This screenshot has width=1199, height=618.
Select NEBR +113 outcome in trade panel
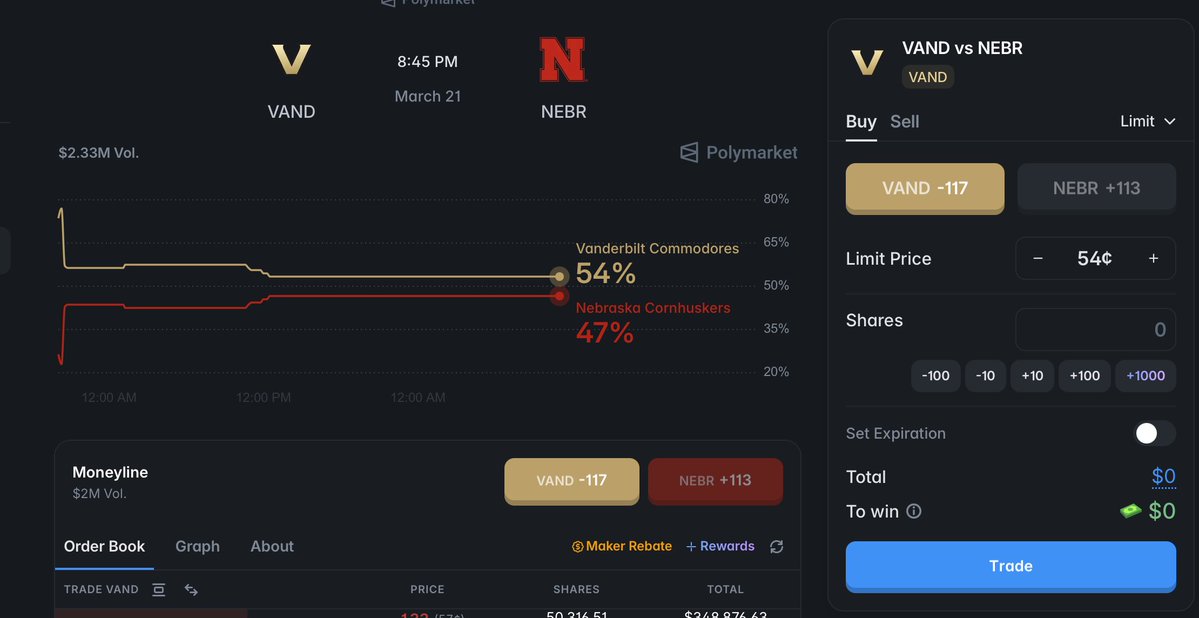coord(1096,188)
